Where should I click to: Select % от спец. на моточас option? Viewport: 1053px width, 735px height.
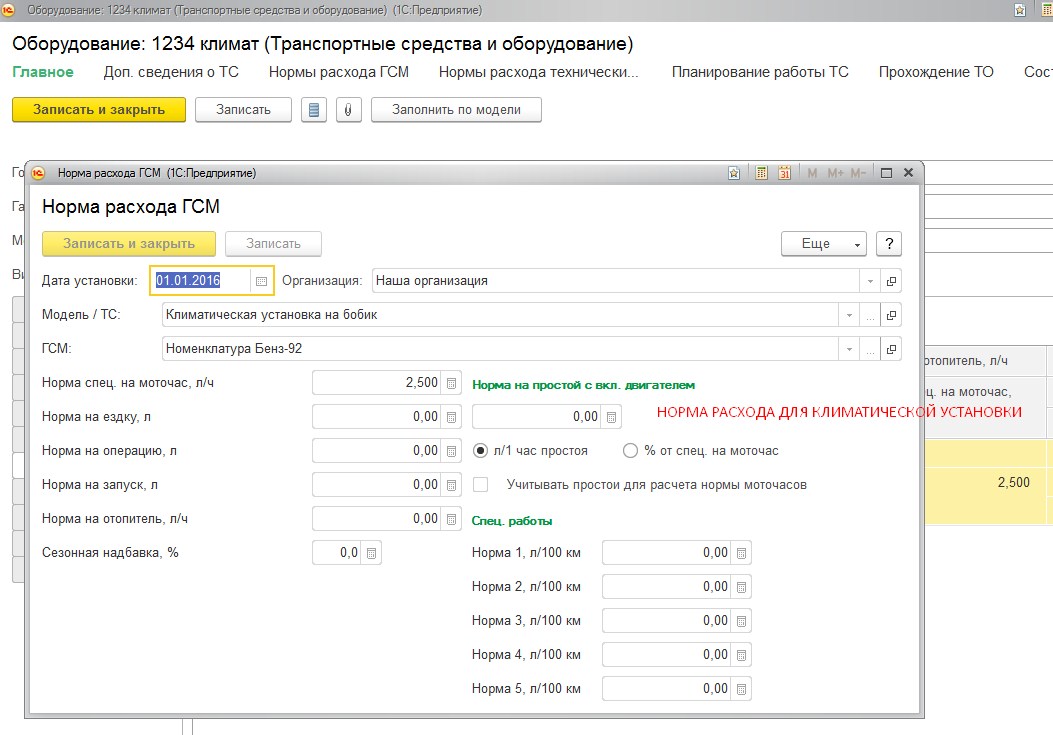point(630,451)
